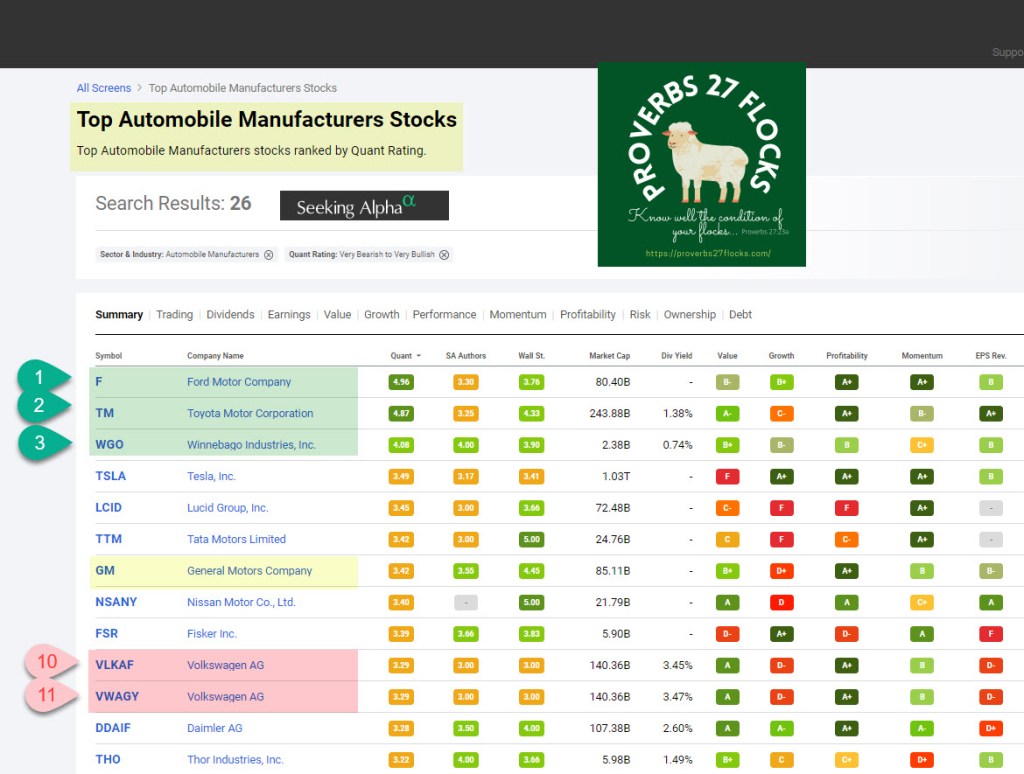1024x774 pixels.
Task: Switch to the Momentum tab
Action: point(517,315)
